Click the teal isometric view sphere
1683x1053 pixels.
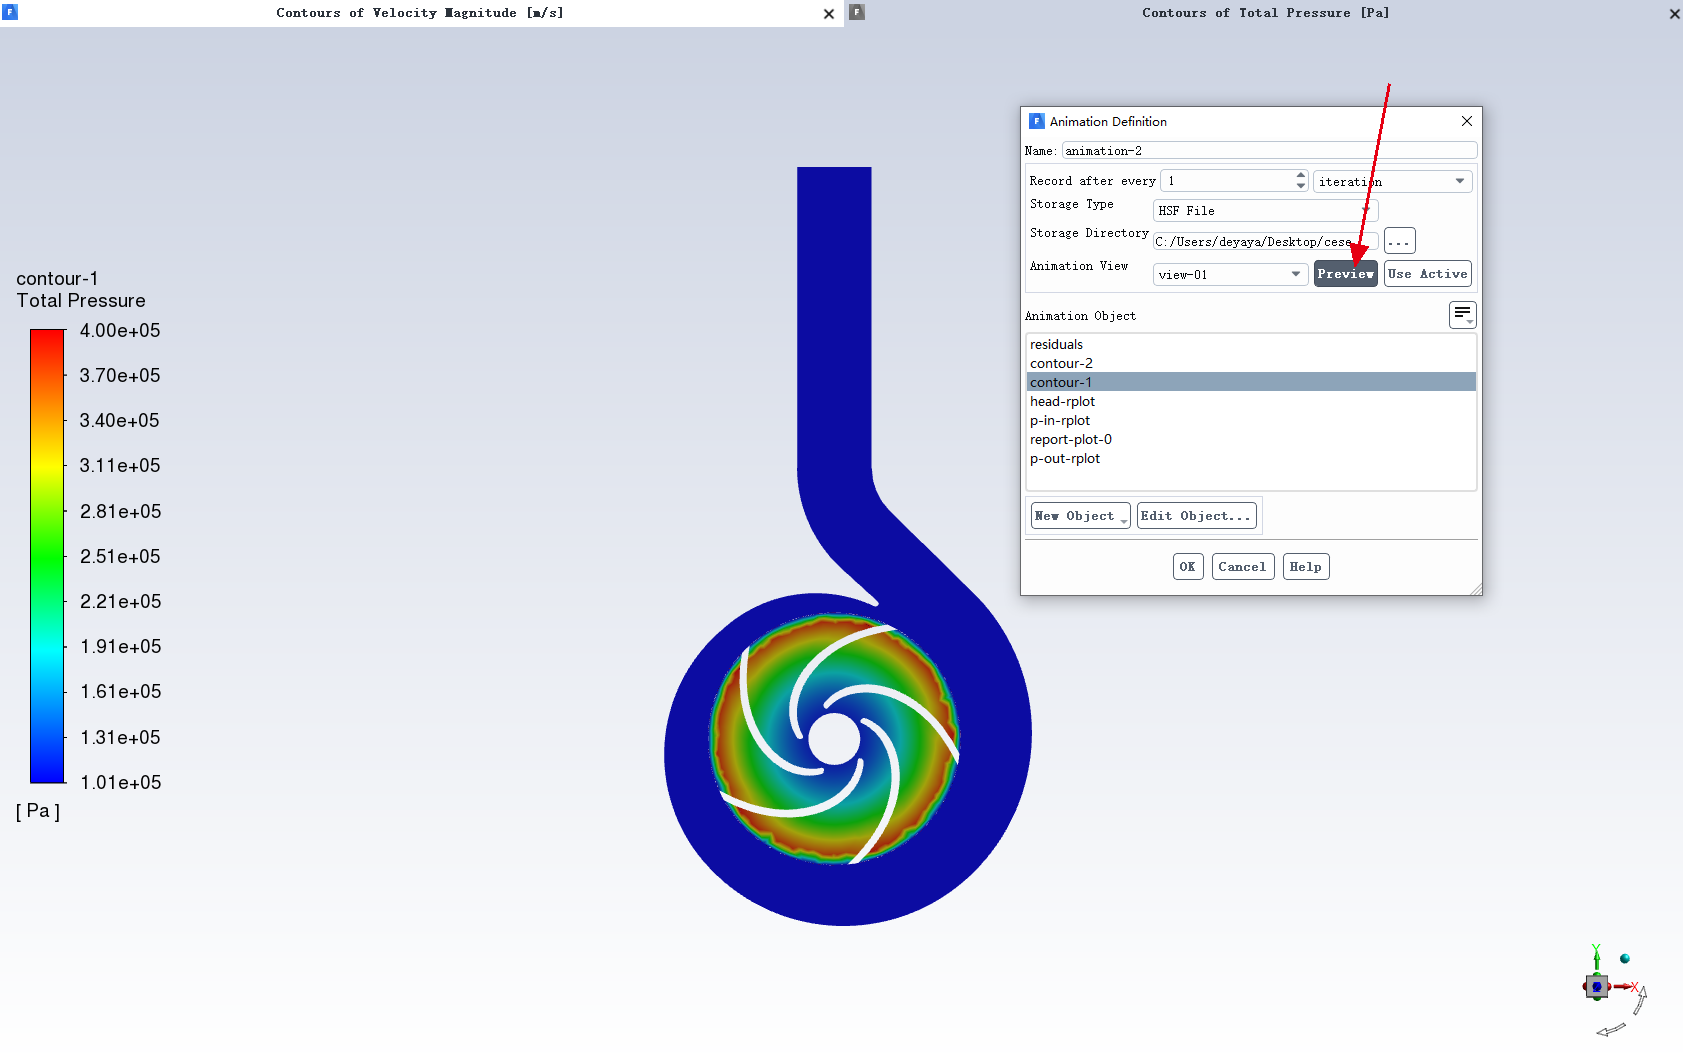point(1625,959)
